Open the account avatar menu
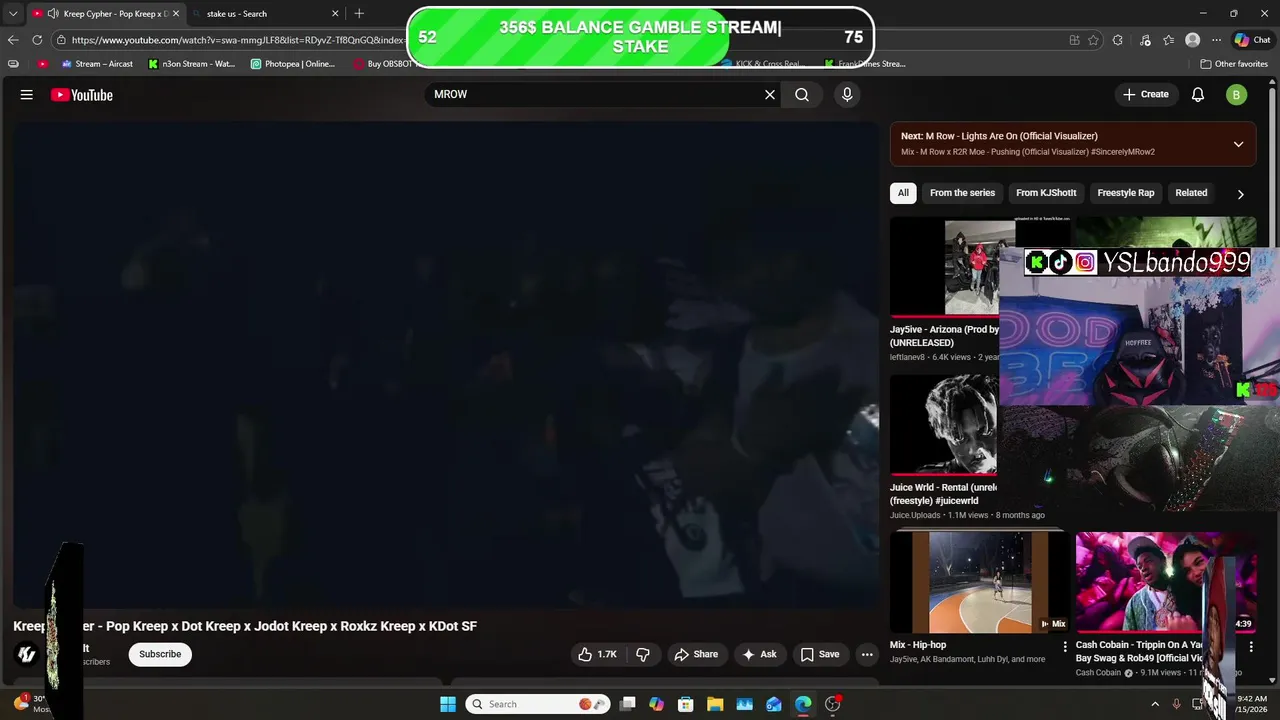The height and width of the screenshot is (720, 1280). (x=1236, y=95)
